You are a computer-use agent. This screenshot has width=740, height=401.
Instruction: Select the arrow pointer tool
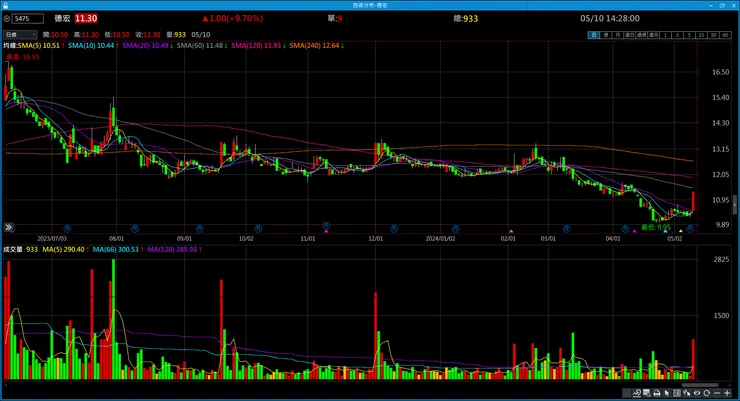pyautogui.click(x=666, y=393)
